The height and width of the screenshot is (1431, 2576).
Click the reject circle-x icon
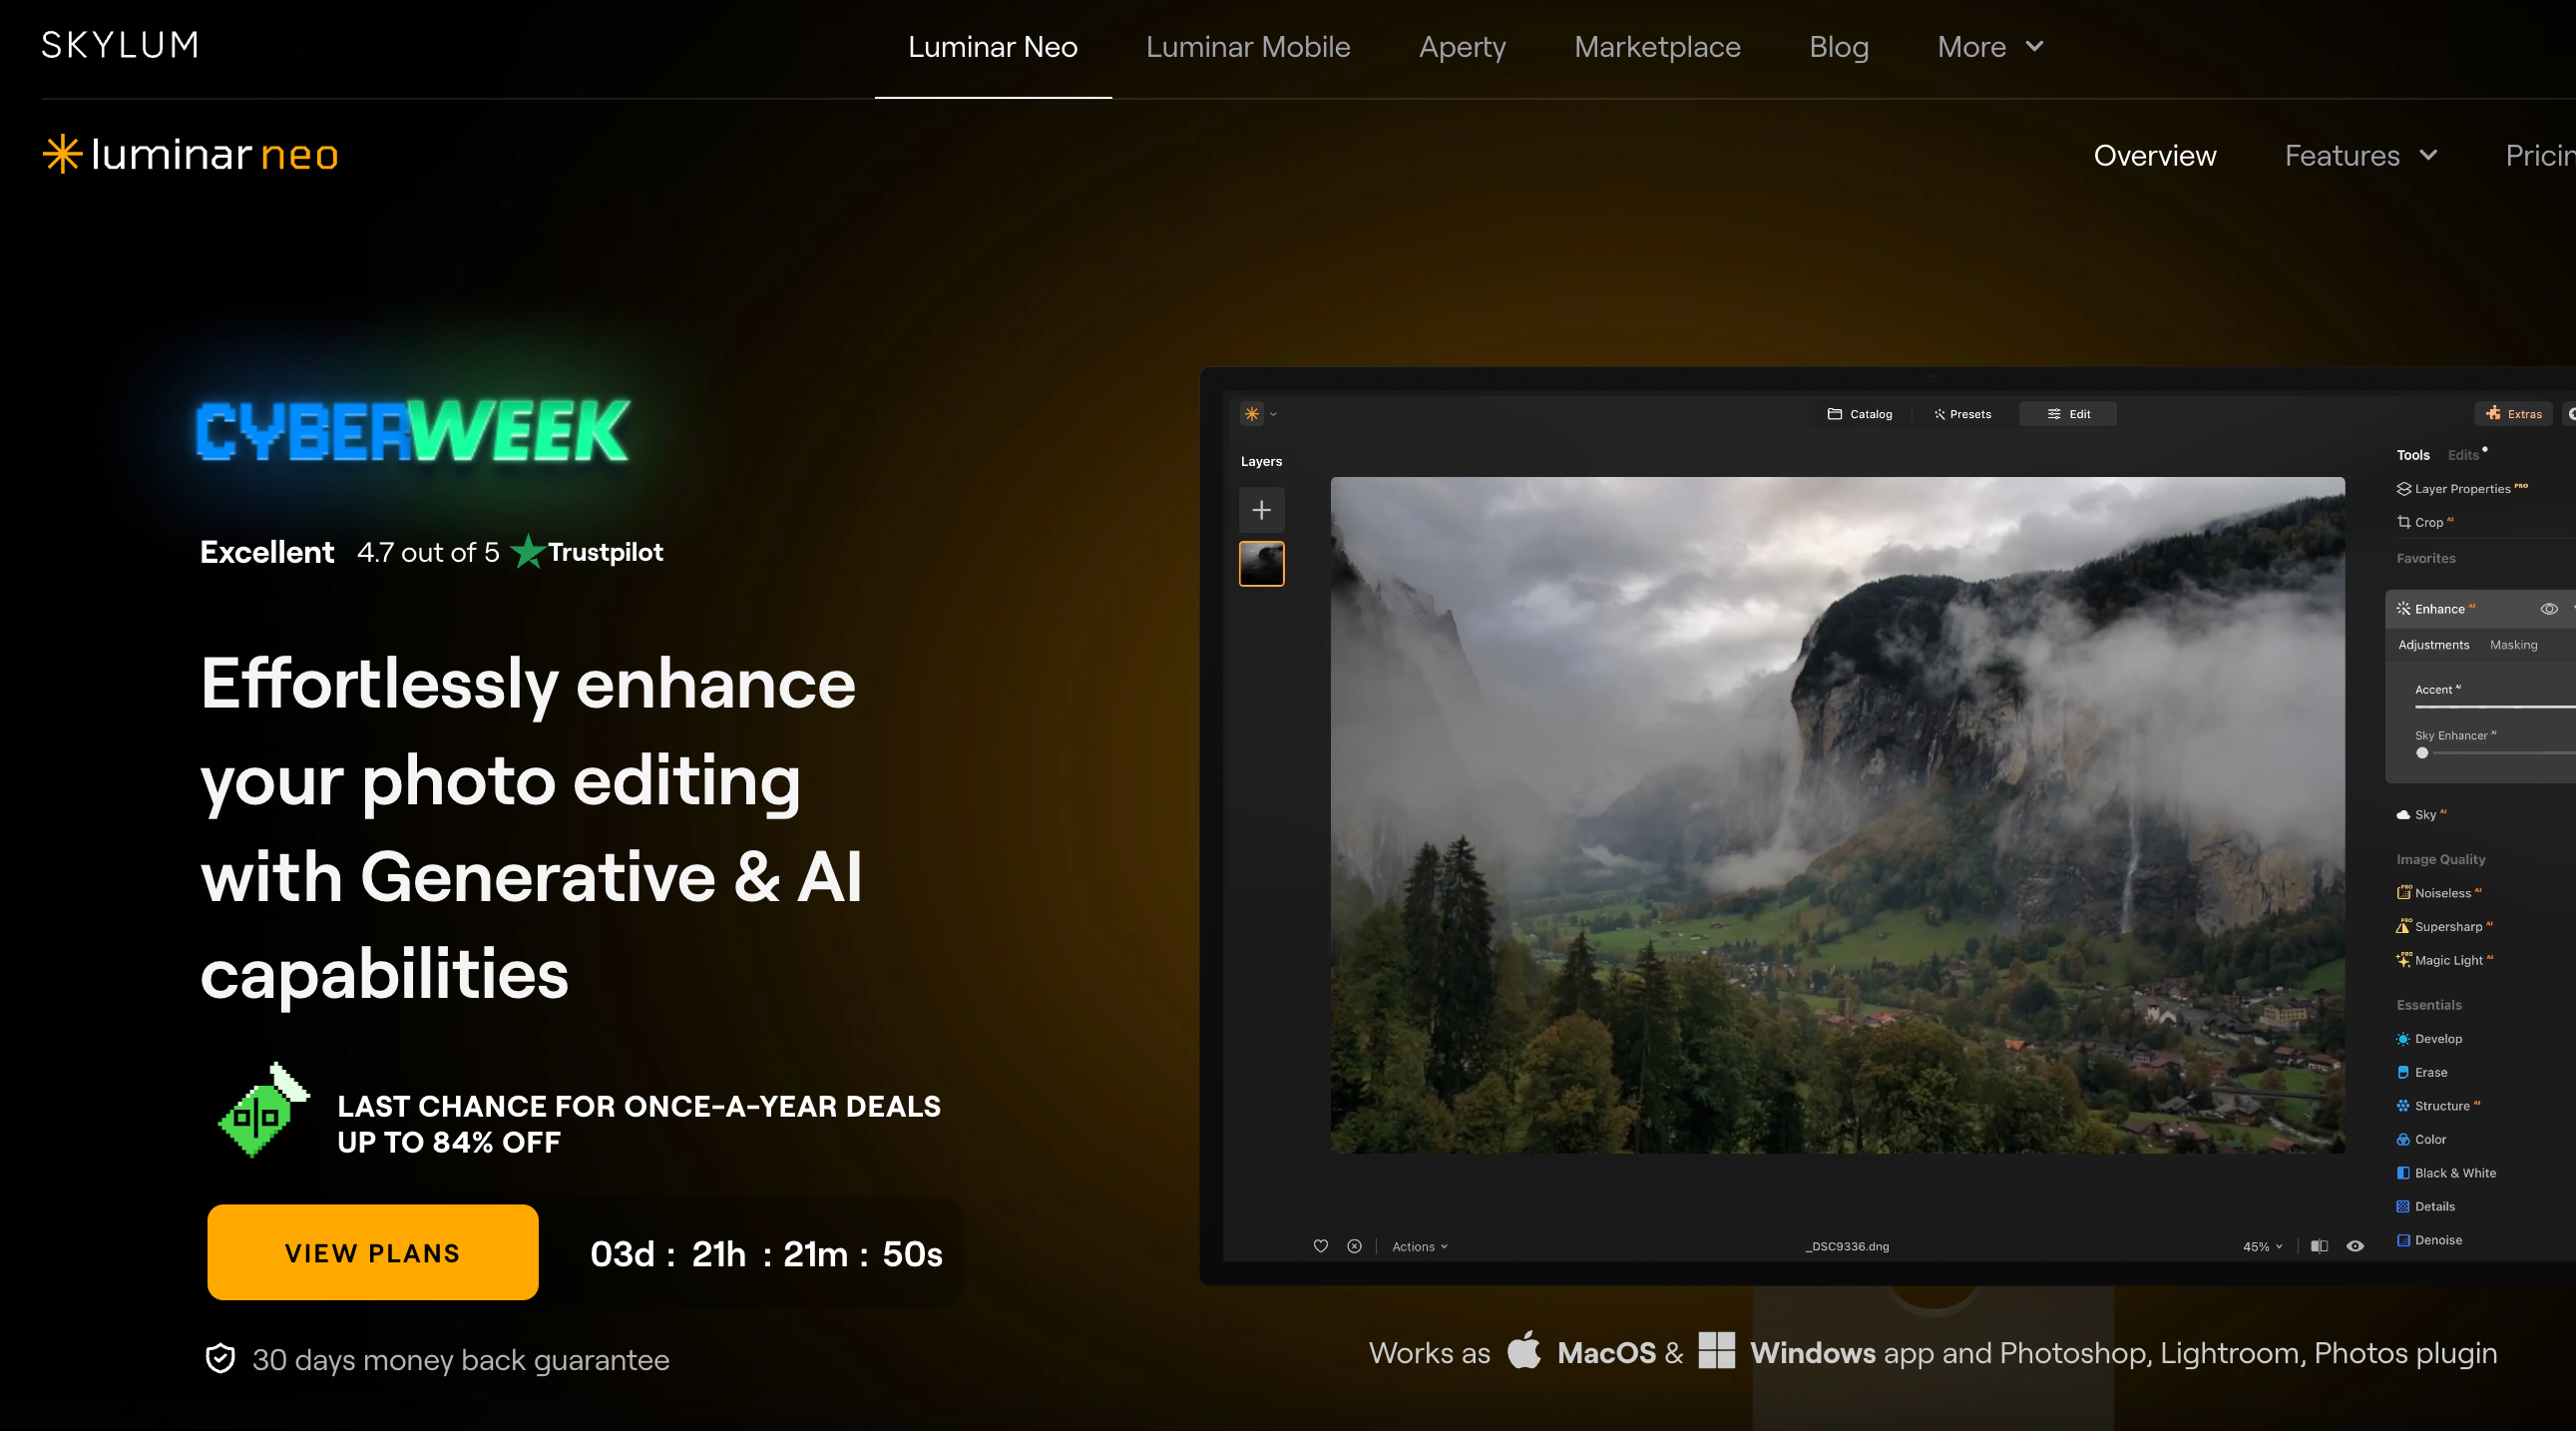[x=1354, y=1246]
